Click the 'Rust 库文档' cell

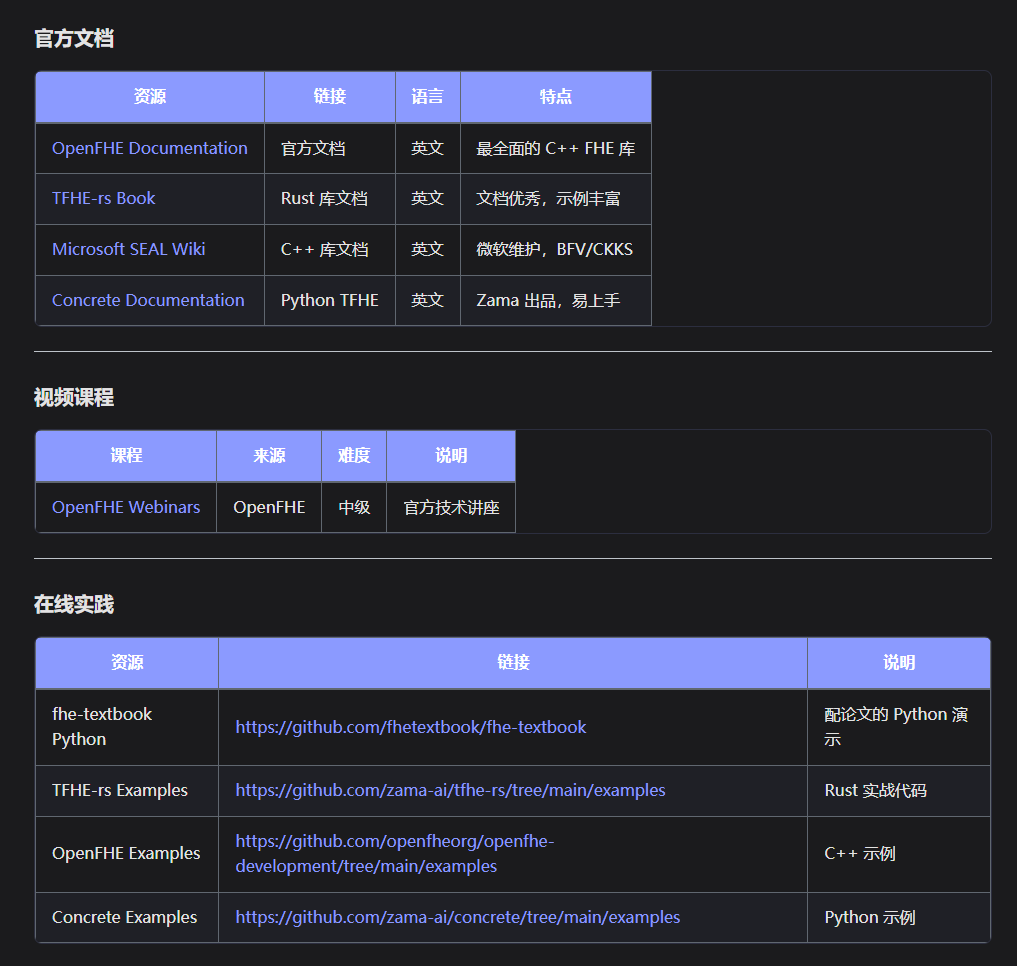coord(329,199)
